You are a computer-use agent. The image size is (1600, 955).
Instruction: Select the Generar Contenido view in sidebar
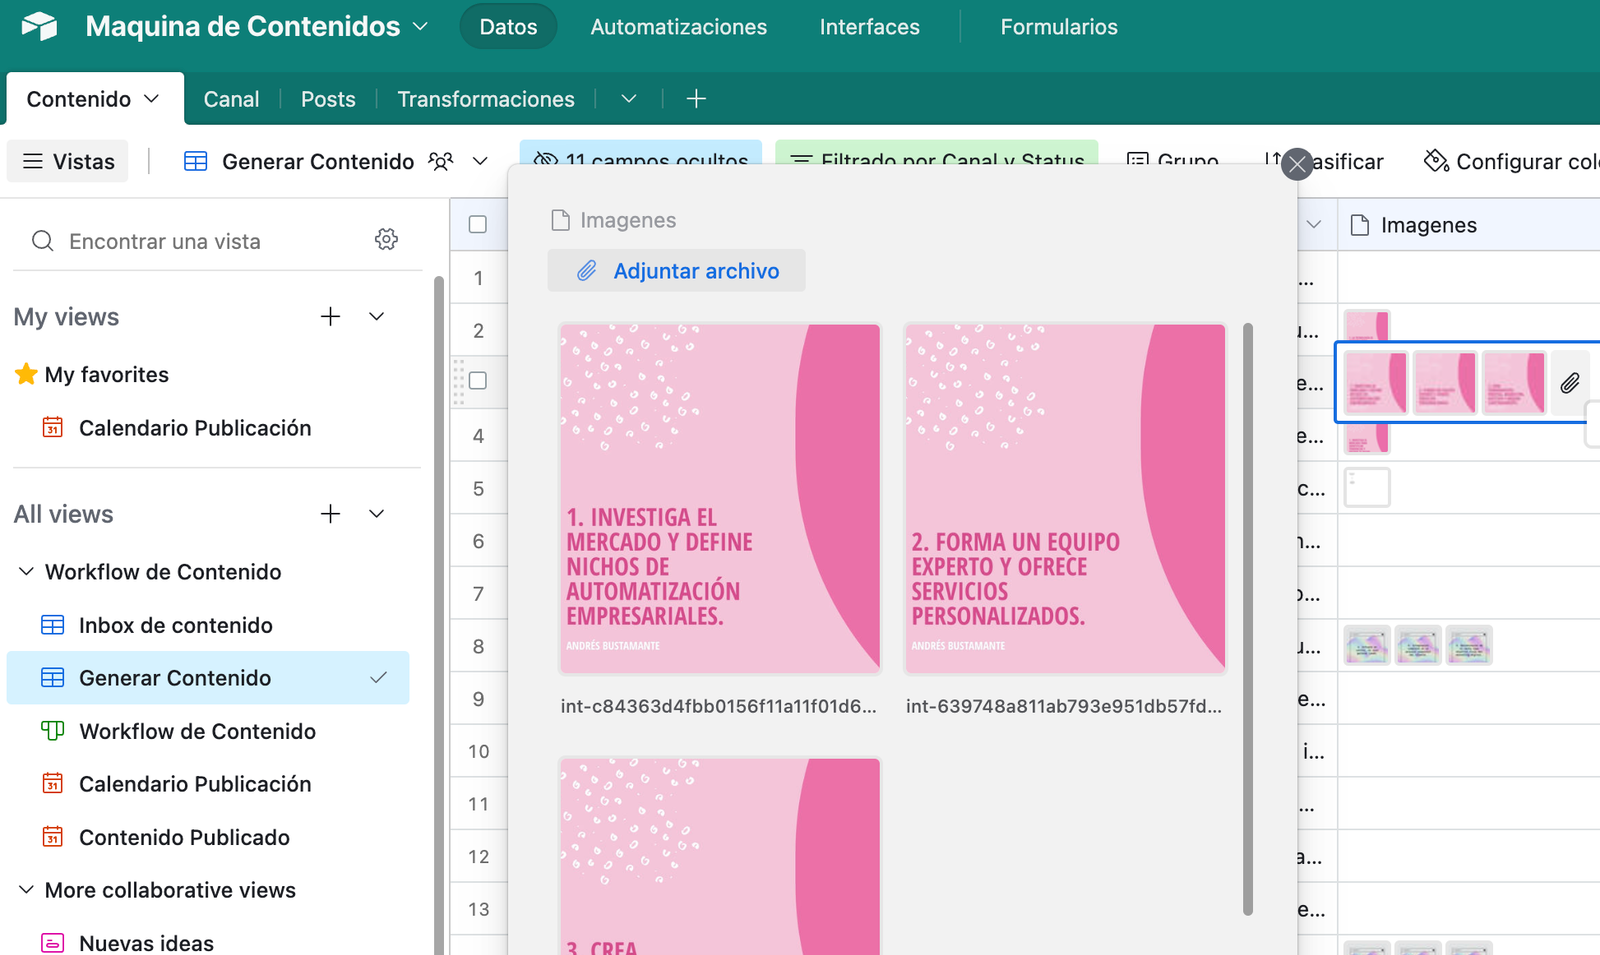click(x=208, y=678)
